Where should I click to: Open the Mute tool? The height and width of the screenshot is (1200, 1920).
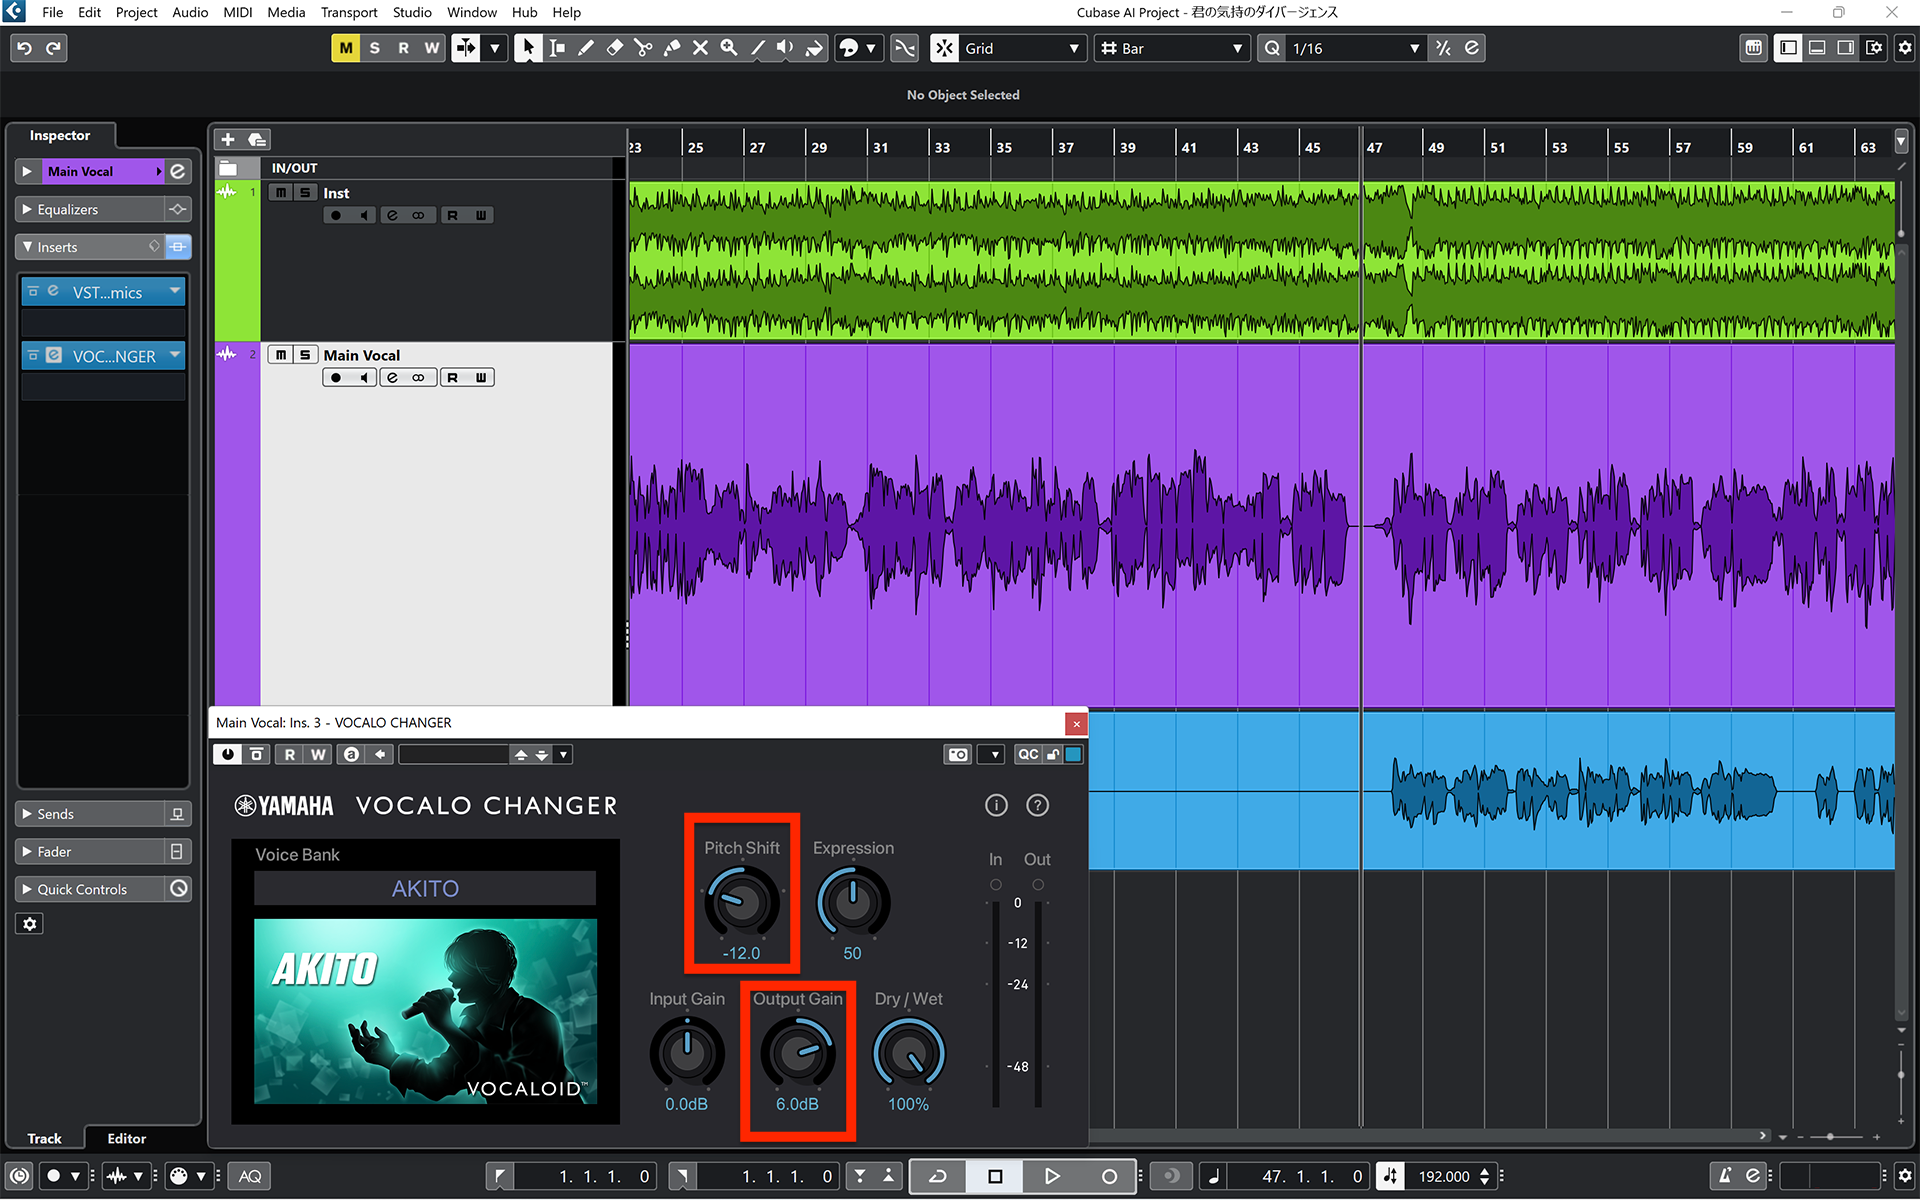[x=700, y=47]
